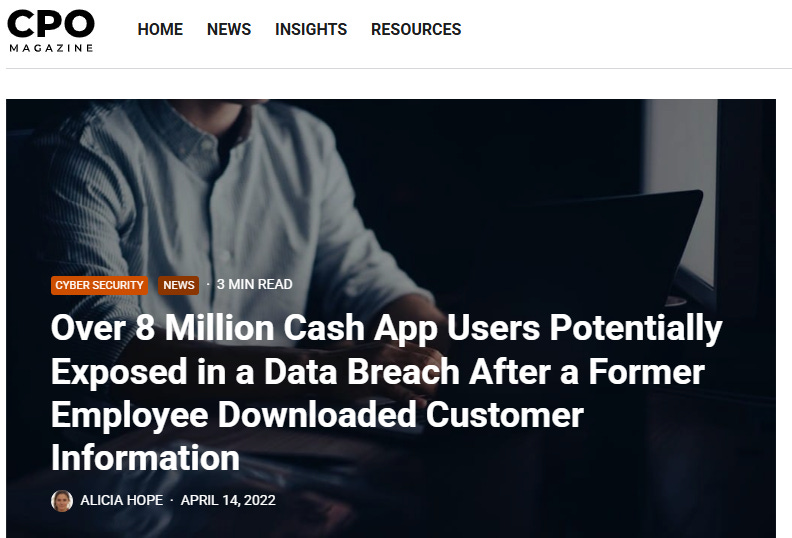Click the CPO logo letters
Viewport: 792px width, 538px height.
51,24
